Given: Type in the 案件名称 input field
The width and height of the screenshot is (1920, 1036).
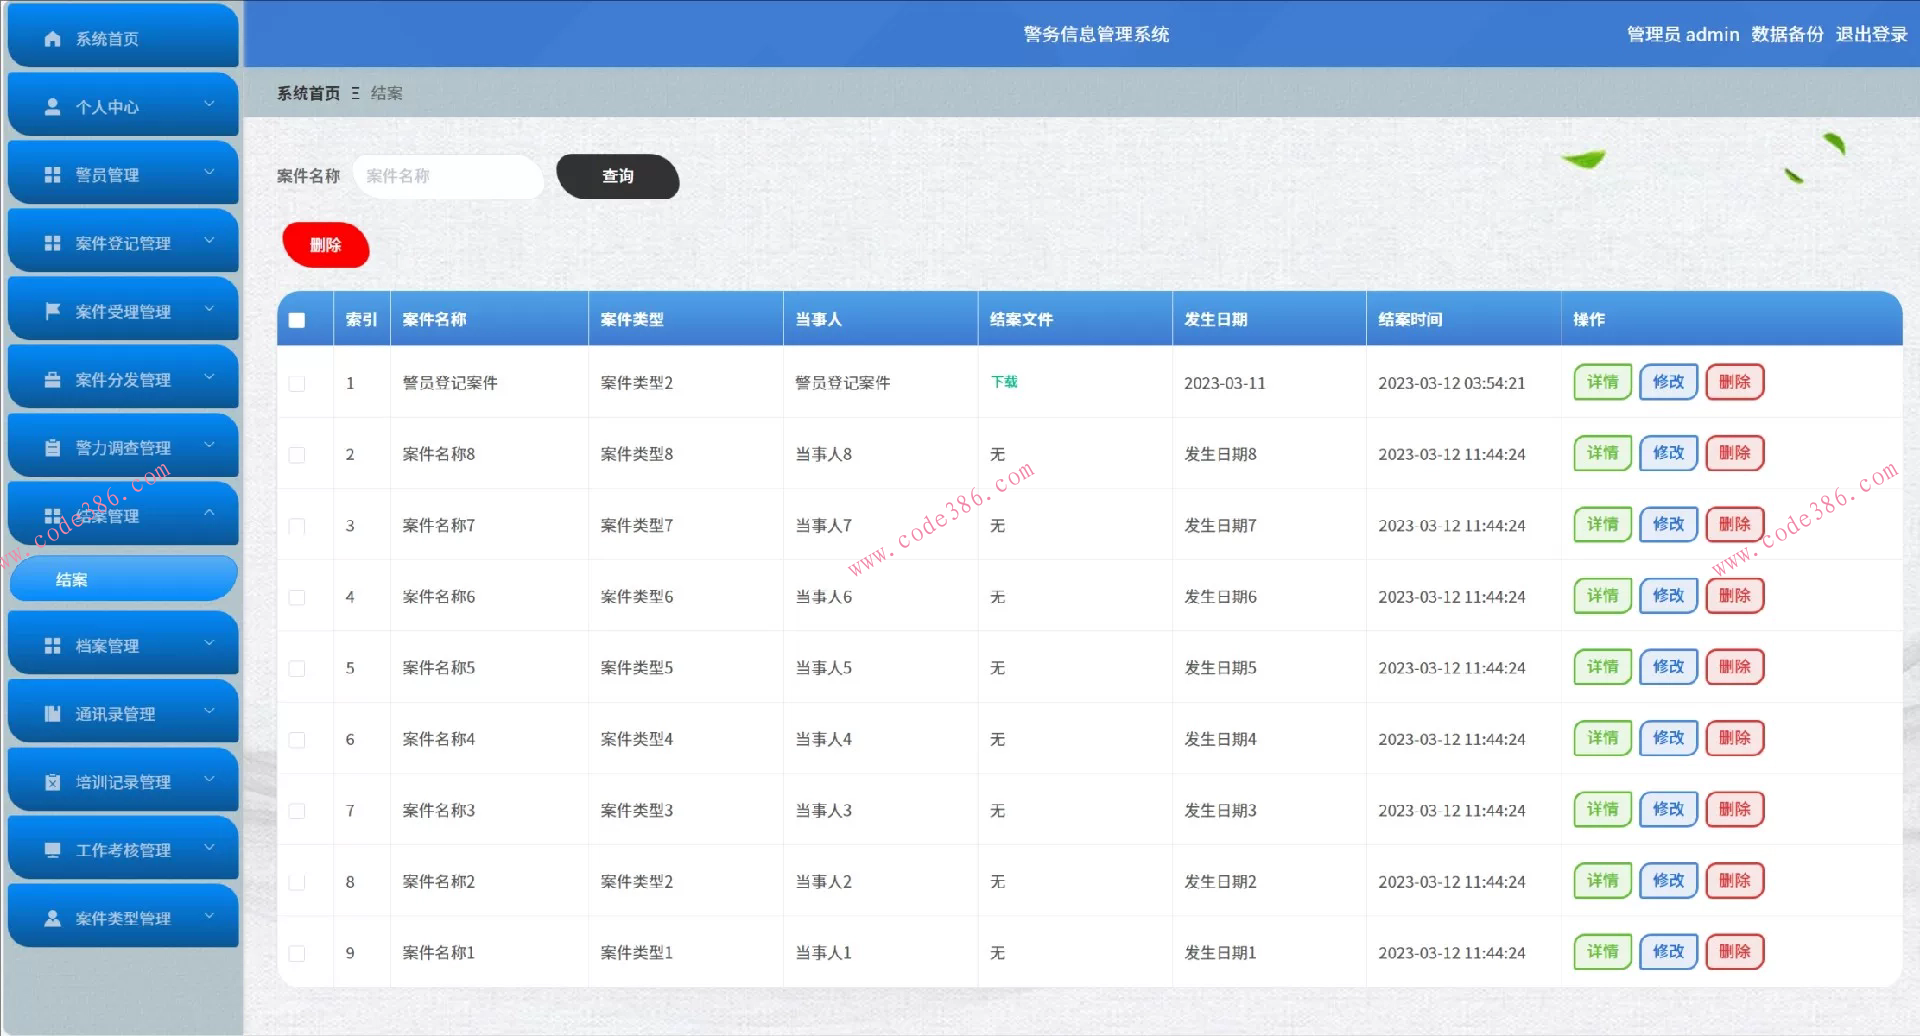Looking at the screenshot, I should point(448,176).
